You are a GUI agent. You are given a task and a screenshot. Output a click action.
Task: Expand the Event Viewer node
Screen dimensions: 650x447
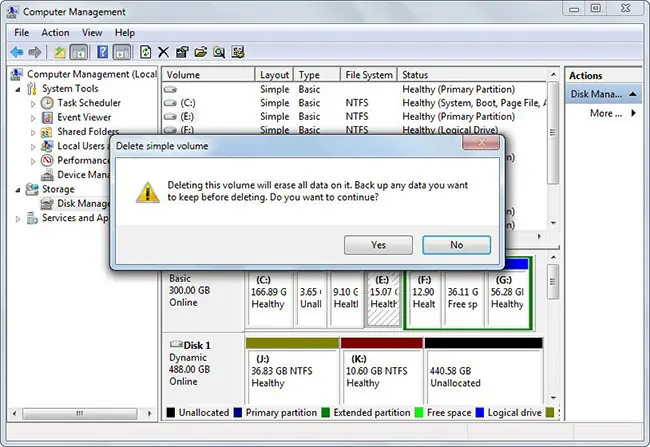tap(33, 118)
